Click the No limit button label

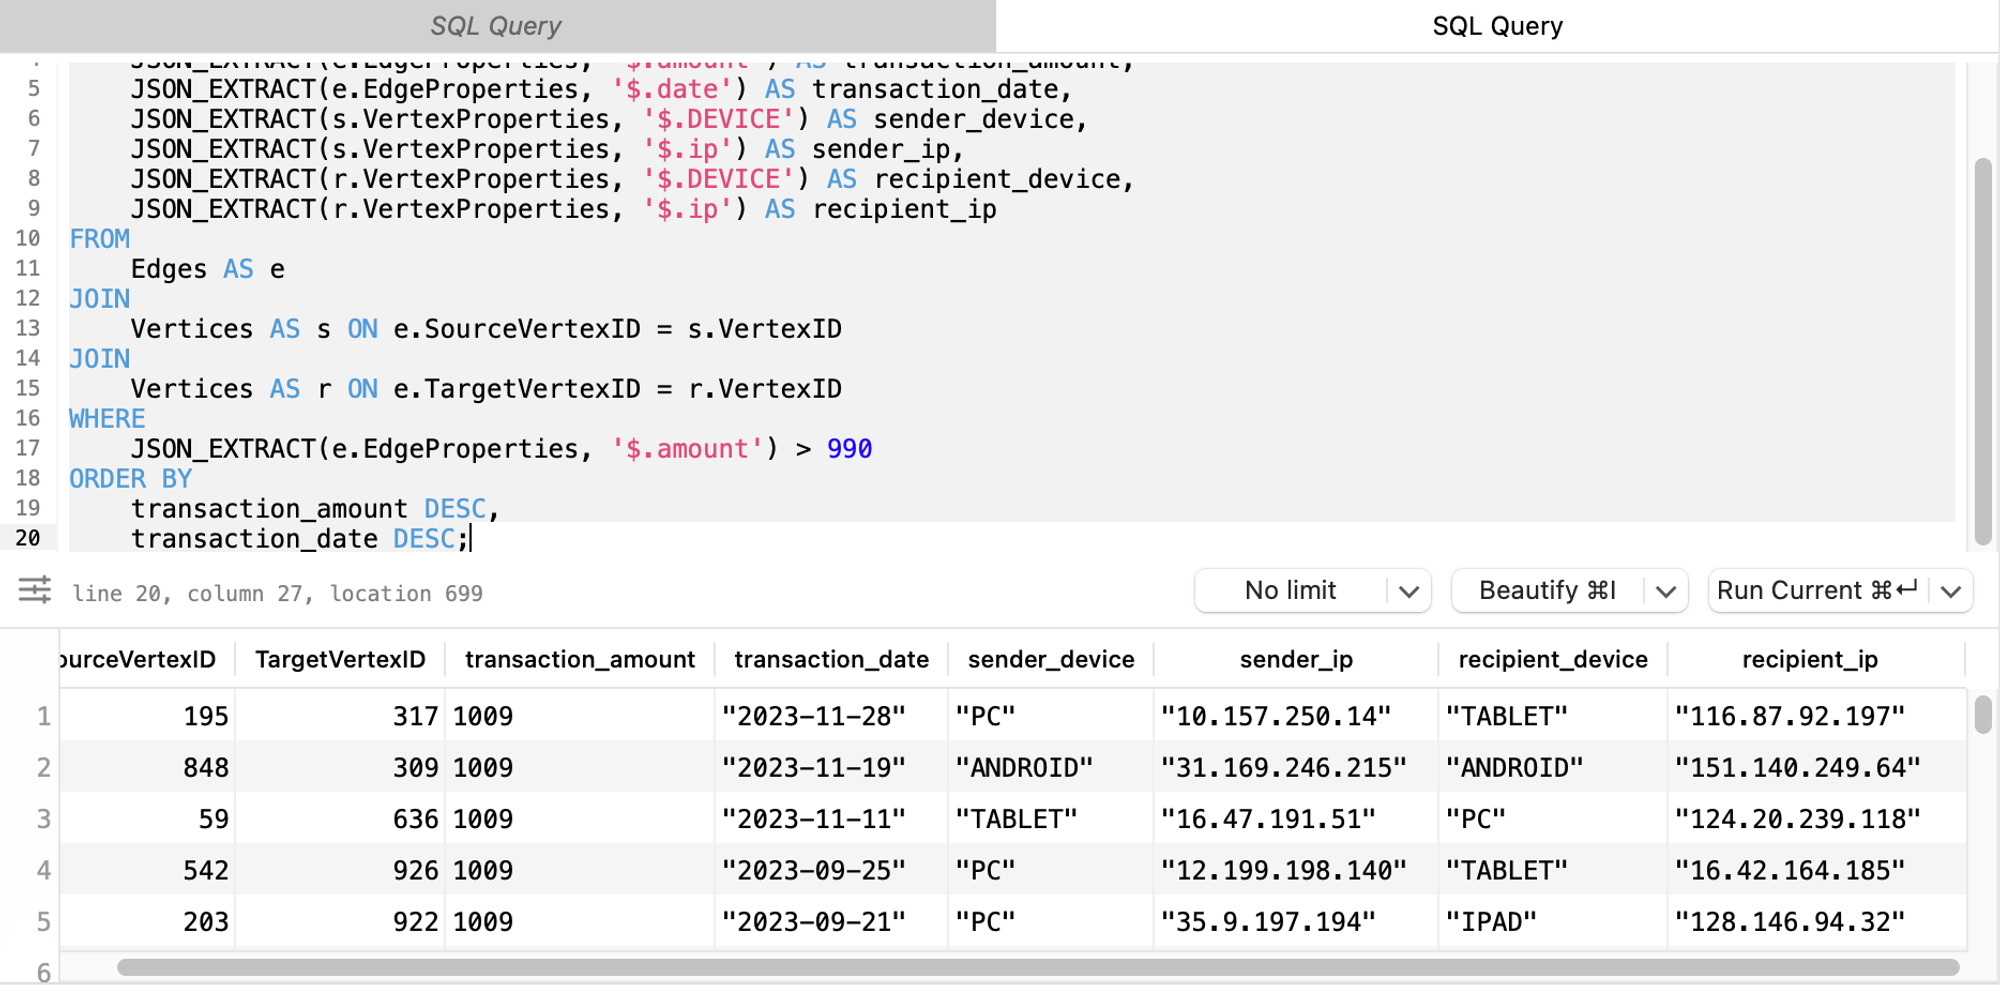coord(1290,591)
